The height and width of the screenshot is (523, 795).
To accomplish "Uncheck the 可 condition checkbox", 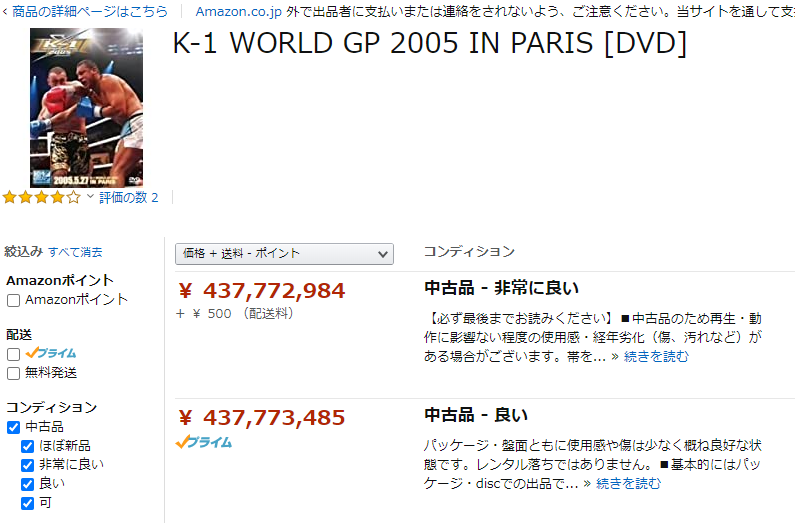I will pyautogui.click(x=28, y=503).
